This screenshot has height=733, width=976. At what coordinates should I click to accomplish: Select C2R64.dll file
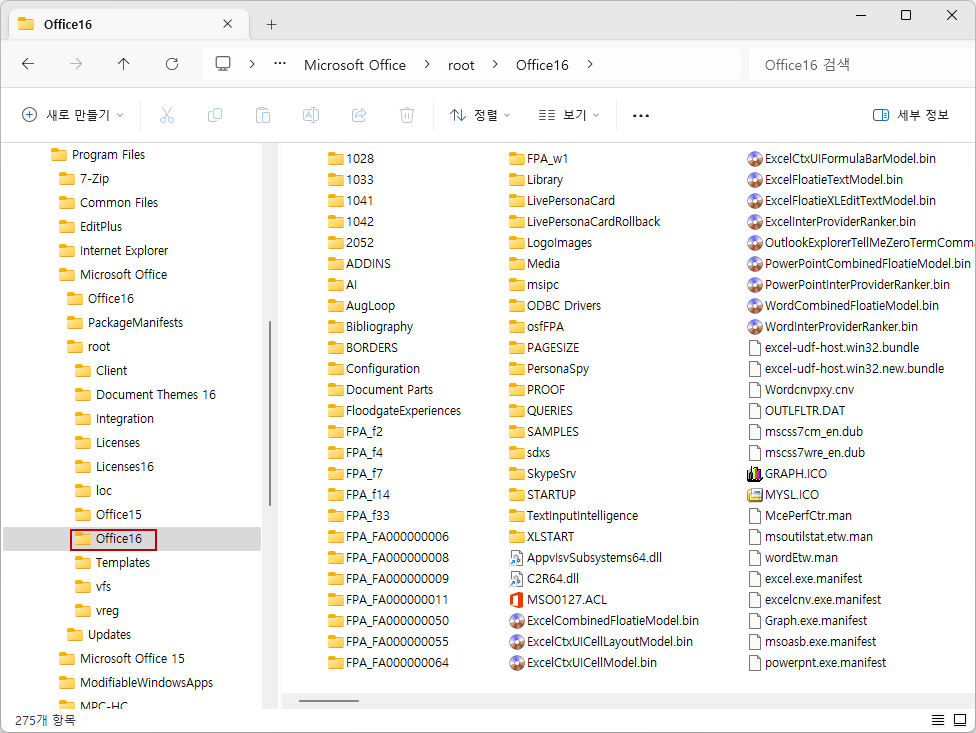coord(545,579)
